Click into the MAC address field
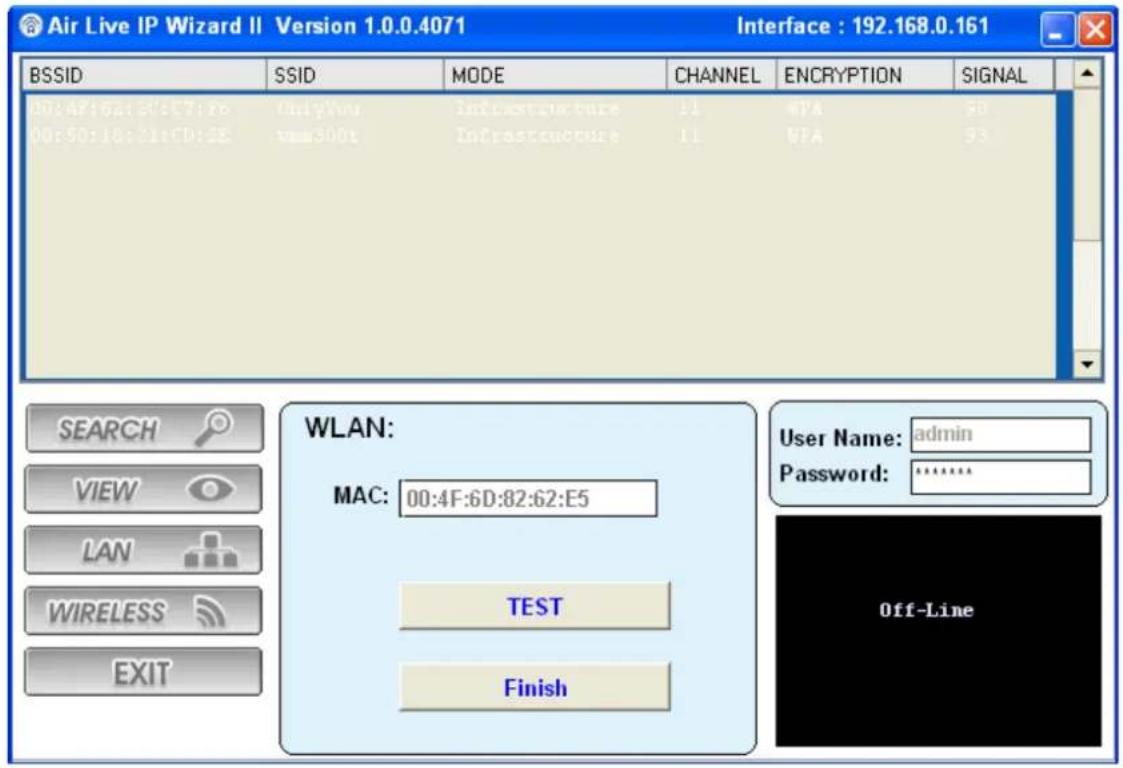Screen dimensions: 1123x768 [528, 499]
